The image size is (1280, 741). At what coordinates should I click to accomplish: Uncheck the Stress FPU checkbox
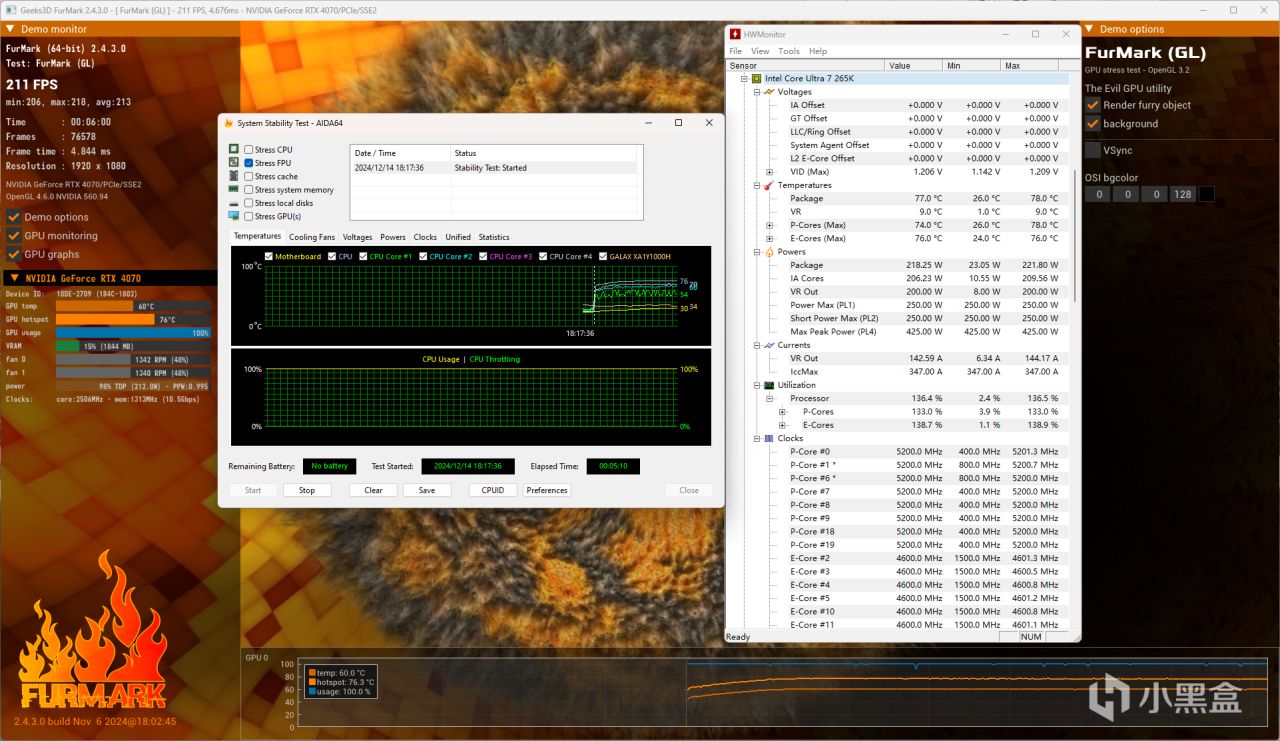[249, 163]
